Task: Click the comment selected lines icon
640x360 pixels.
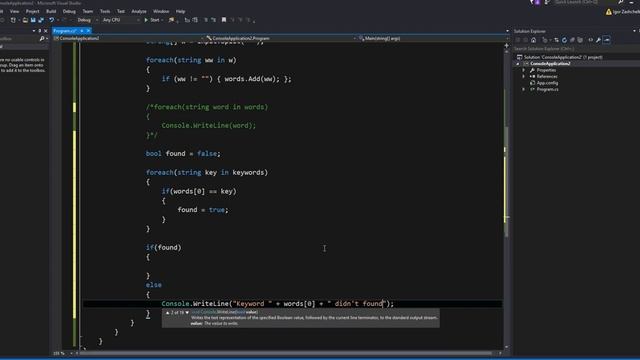Action: pos(206,20)
